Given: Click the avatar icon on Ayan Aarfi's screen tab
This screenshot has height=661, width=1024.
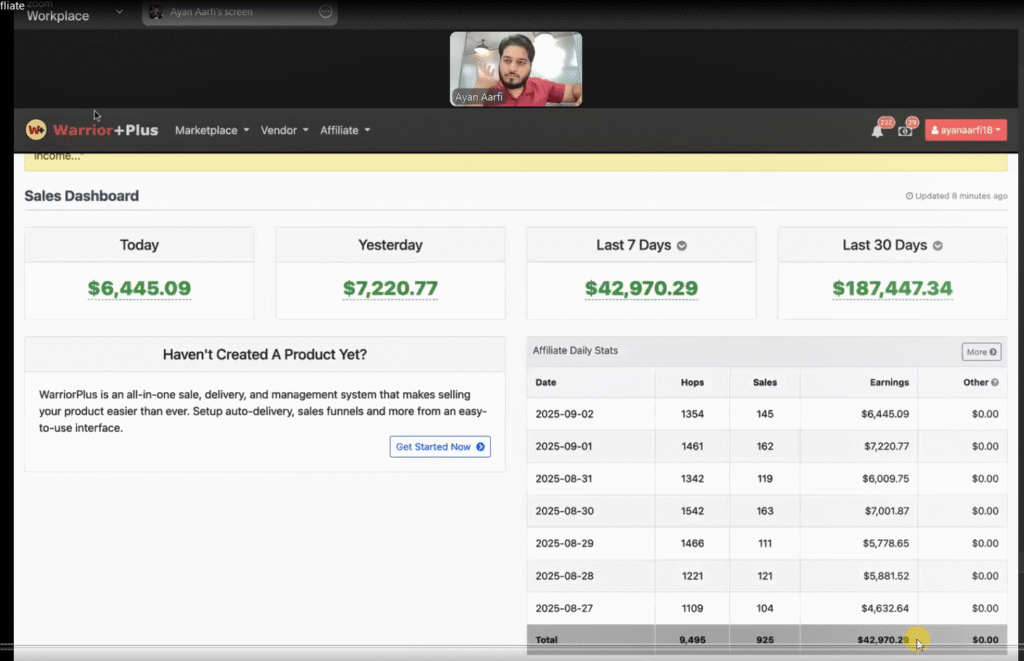Looking at the screenshot, I should (157, 12).
